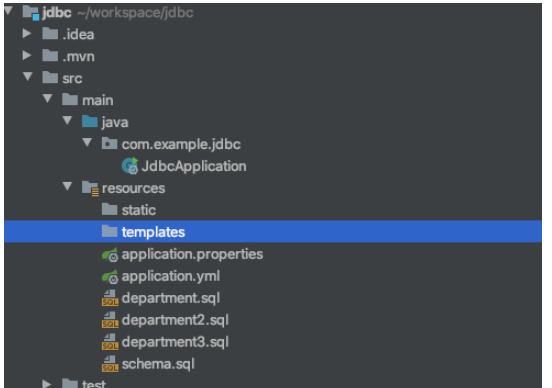Collapse the src folder
552x388 pixels.
click(x=27, y=76)
